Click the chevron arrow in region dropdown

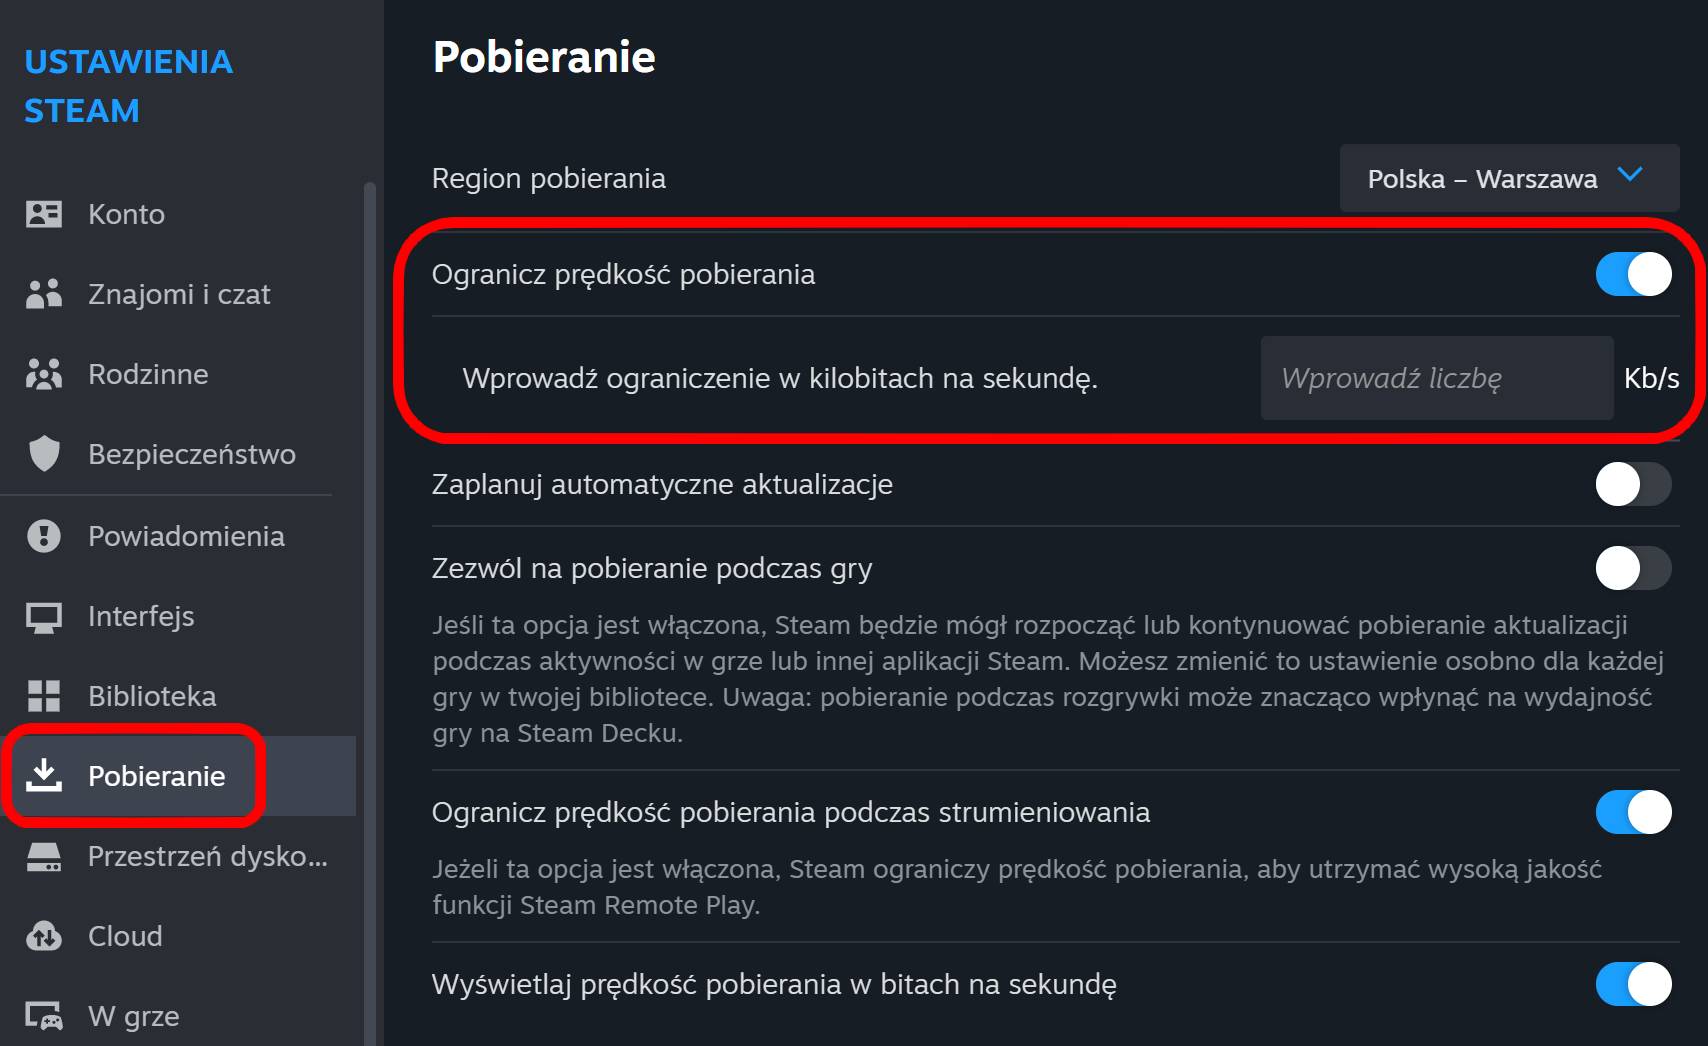[1630, 175]
